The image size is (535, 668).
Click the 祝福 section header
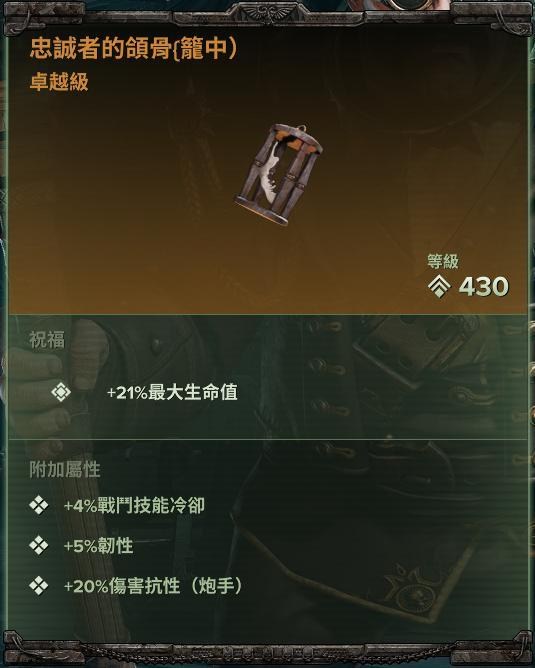pos(47,340)
